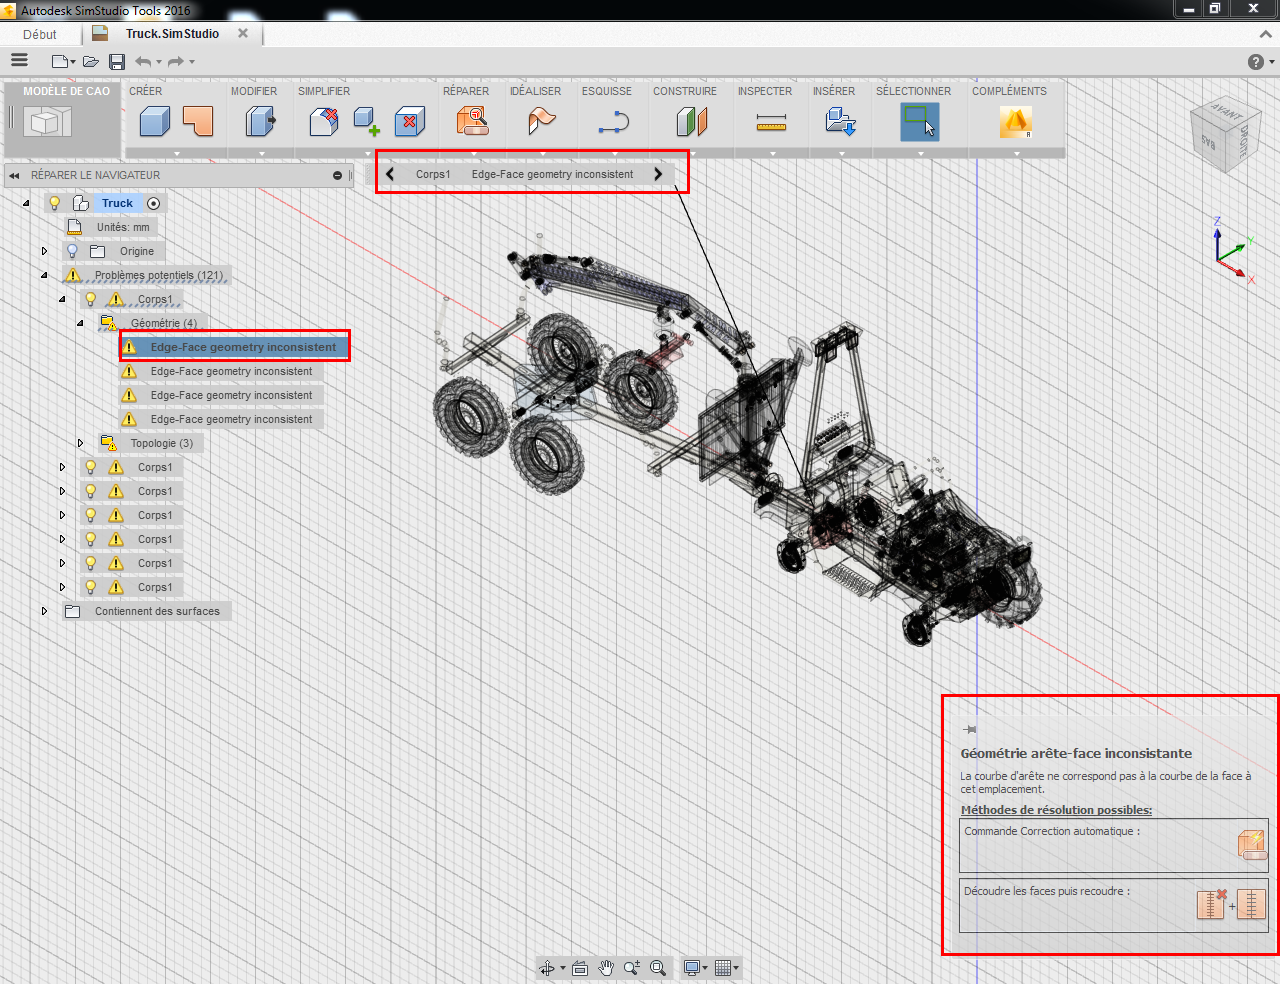Select the SIMPLIFIER blue cube with red X
The width and height of the screenshot is (1280, 984).
[410, 122]
